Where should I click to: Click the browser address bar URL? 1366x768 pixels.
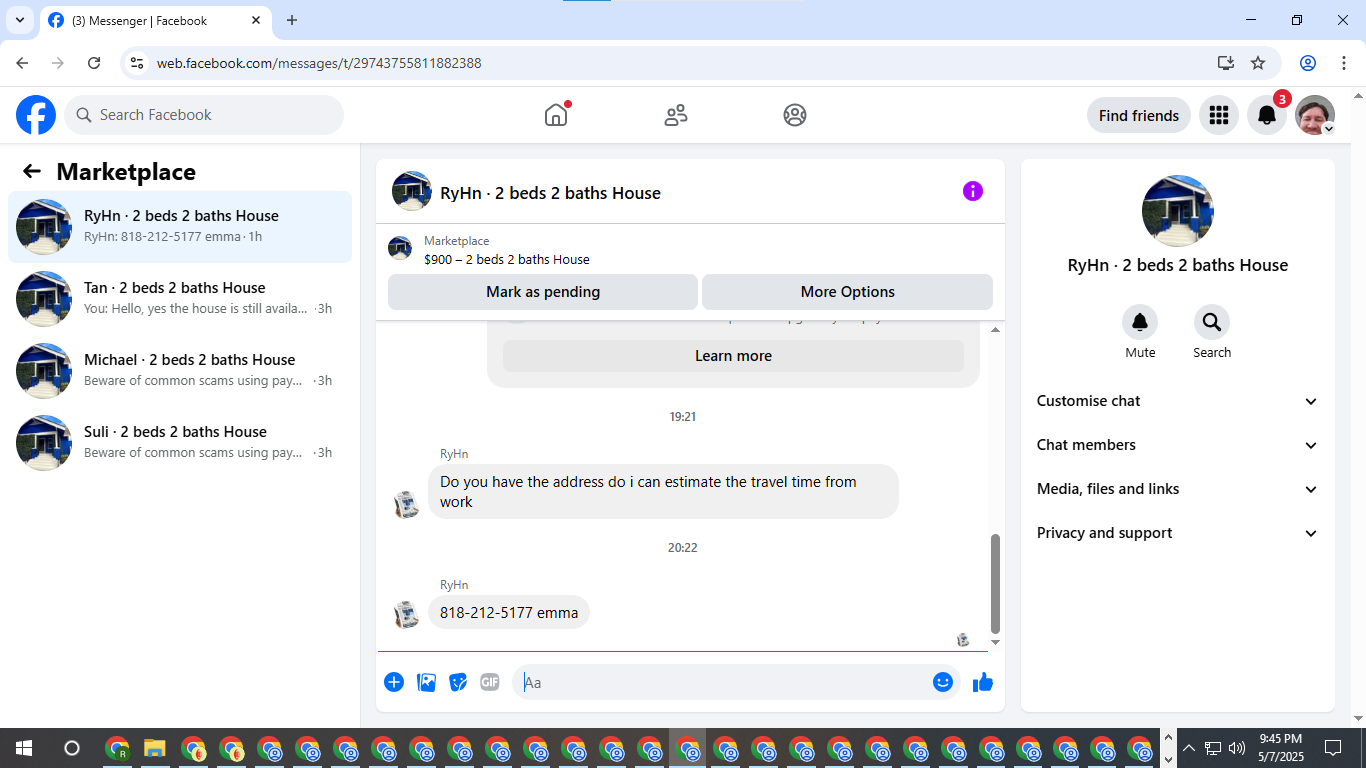319,63
